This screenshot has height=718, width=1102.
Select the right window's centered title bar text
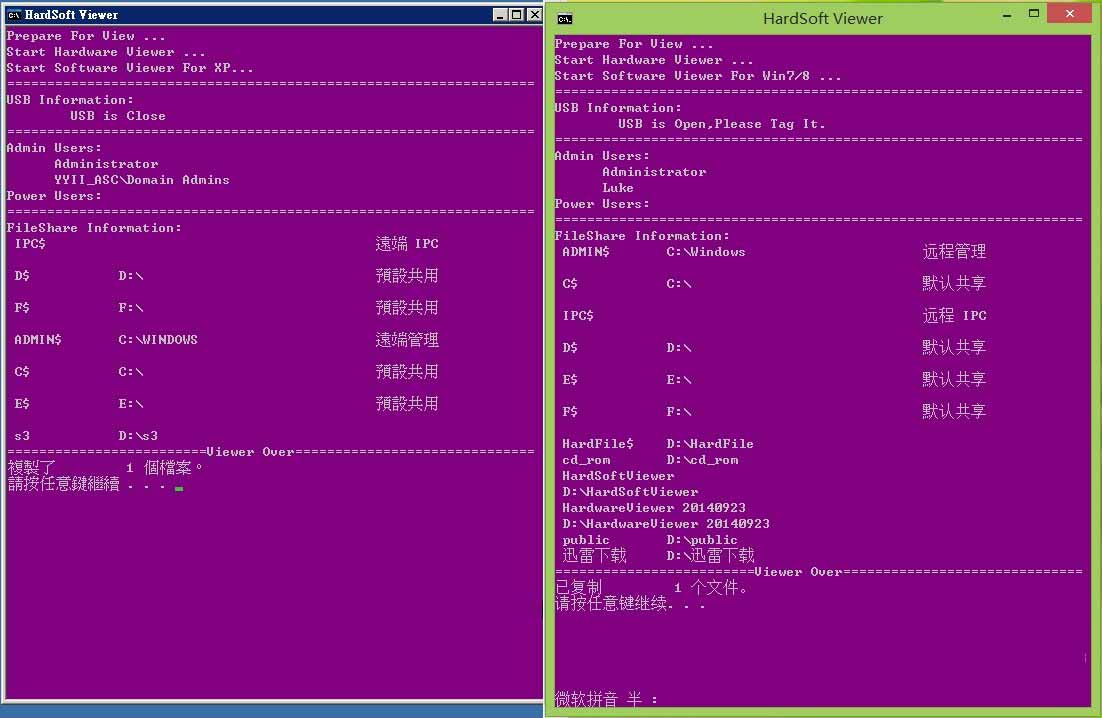pos(822,18)
